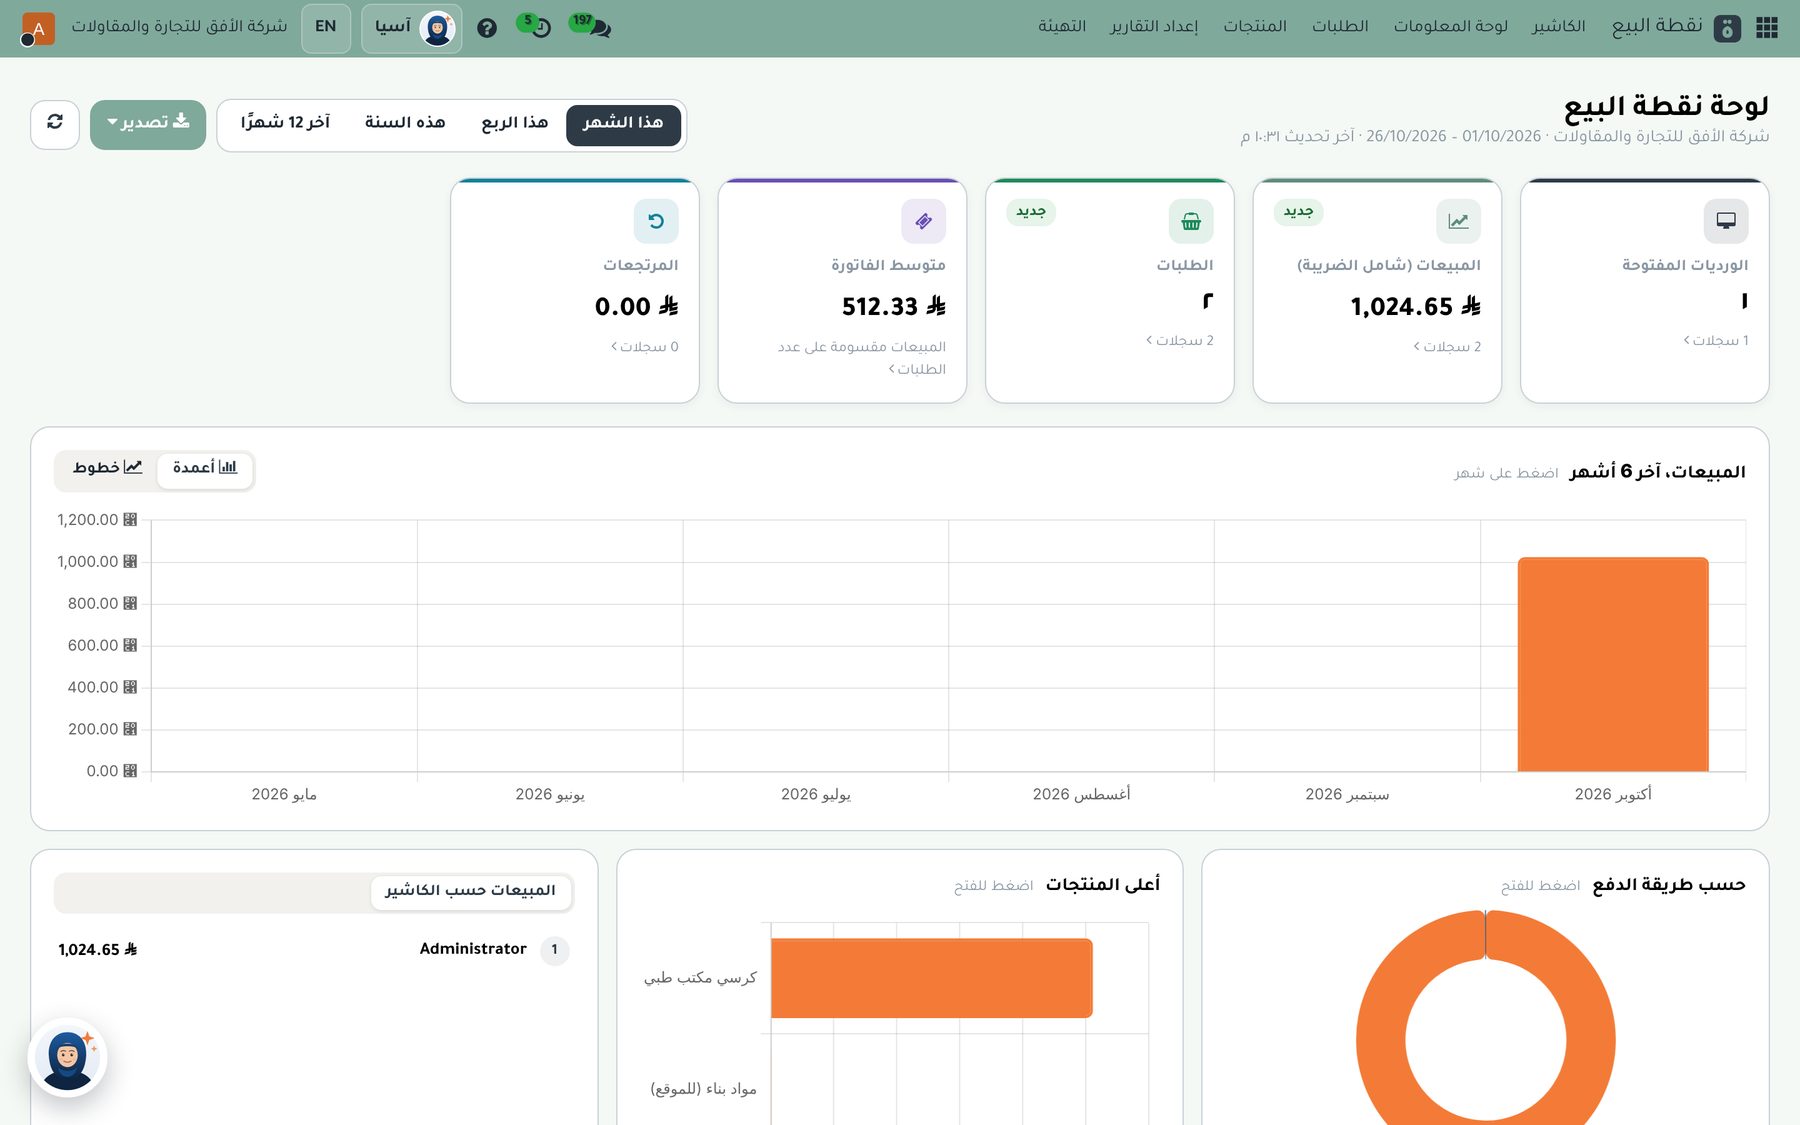Click the نقطة البيع app title
The height and width of the screenshot is (1125, 1800).
click(x=1657, y=26)
